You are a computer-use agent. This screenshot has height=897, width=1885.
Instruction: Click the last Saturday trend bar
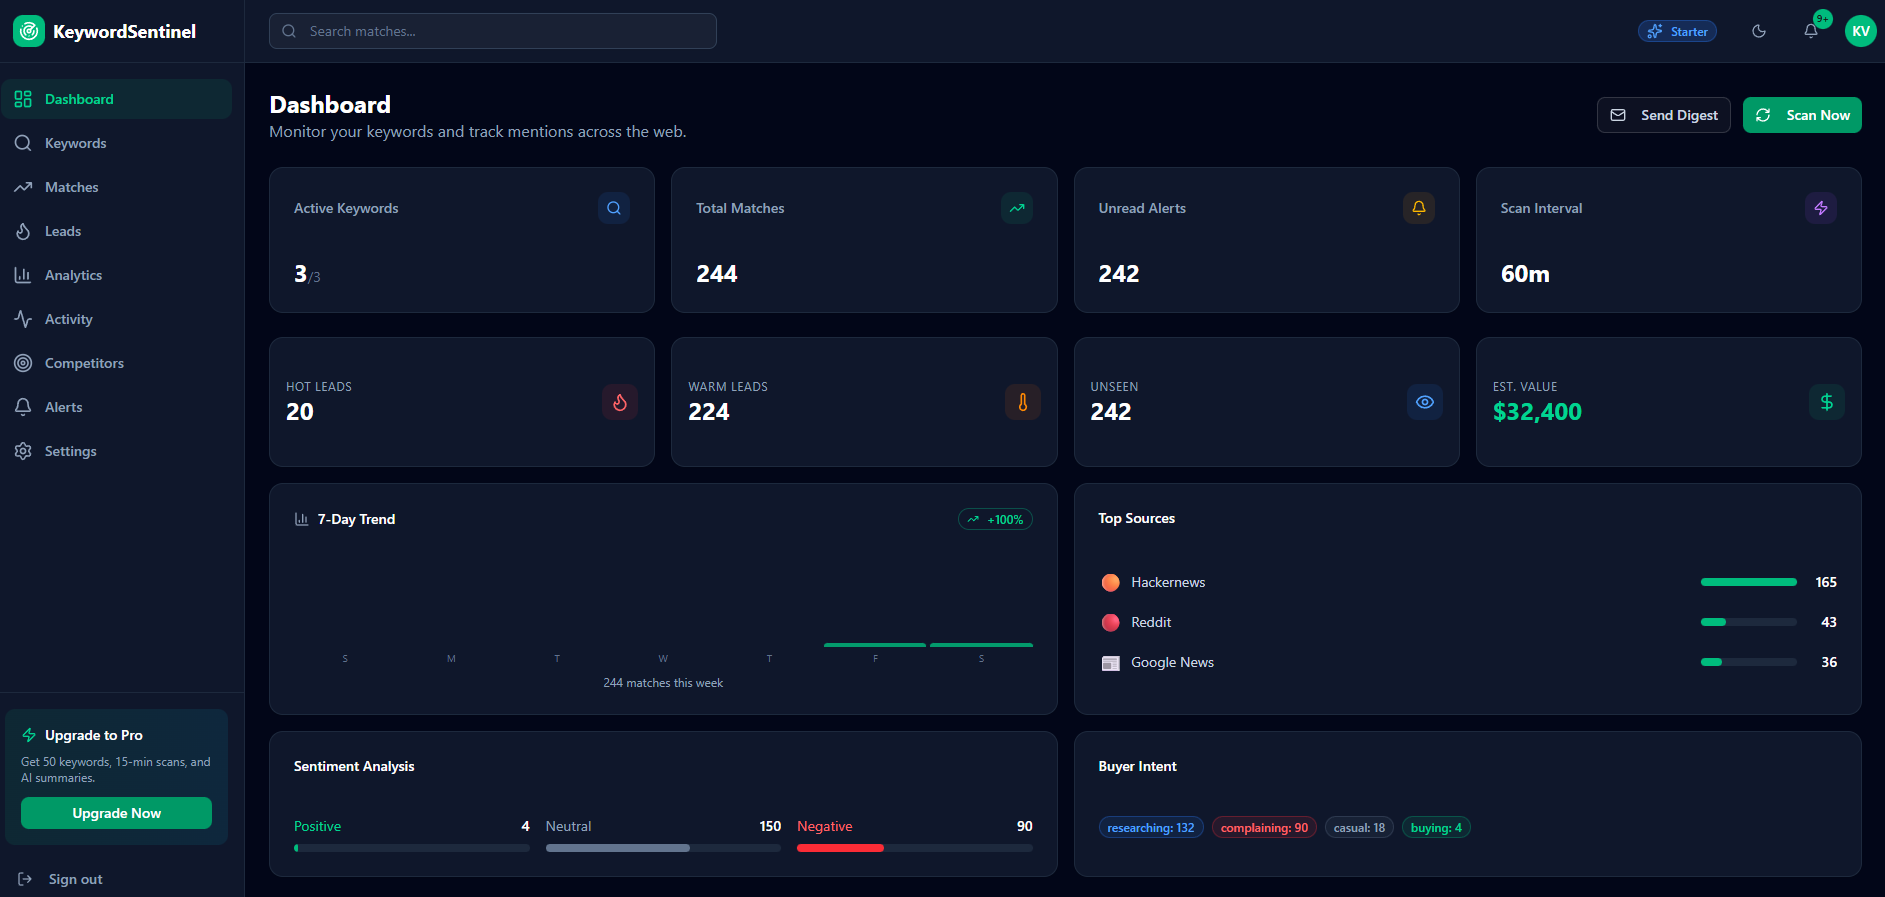pyautogui.click(x=981, y=645)
